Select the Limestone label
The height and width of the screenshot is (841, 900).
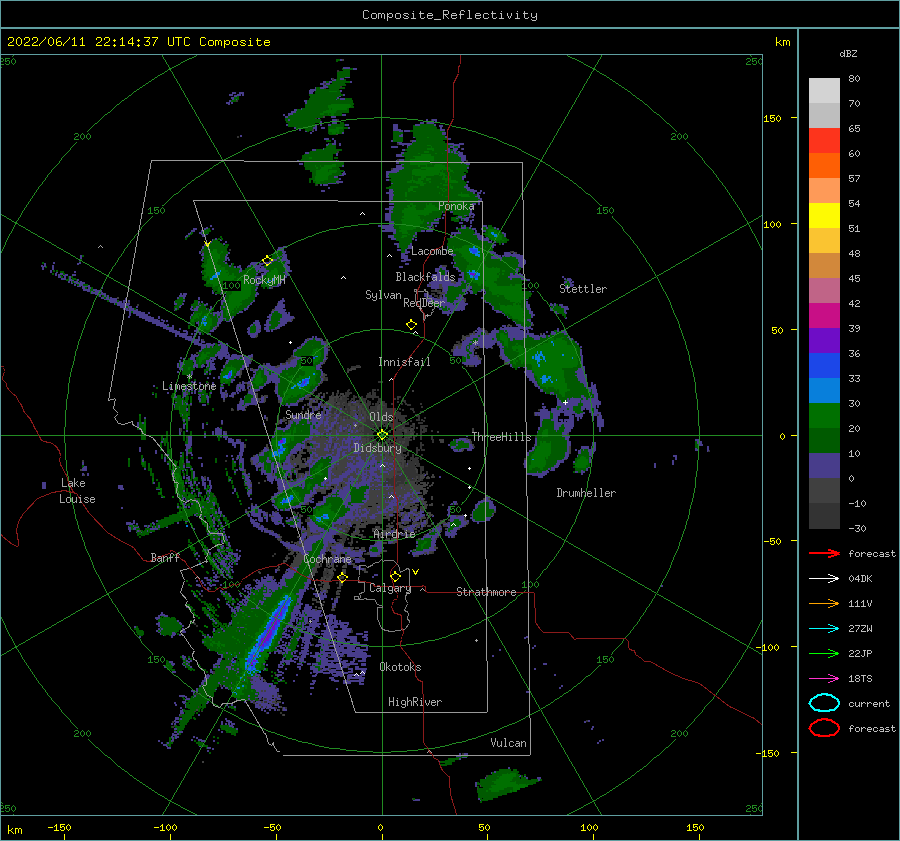pyautogui.click(x=189, y=386)
